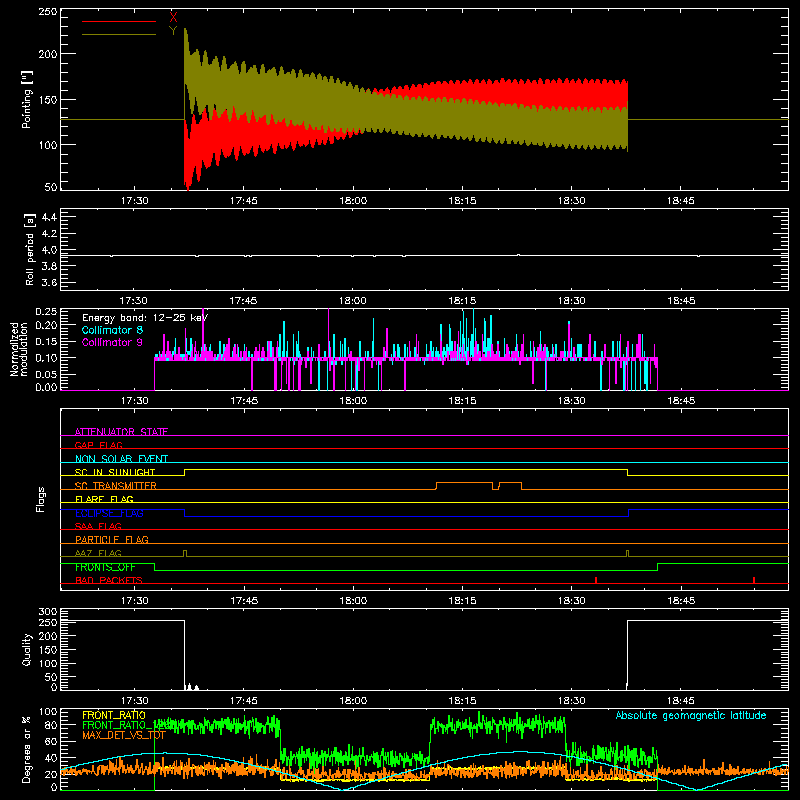Click the 3.6 tick on Roll period axis
The height and width of the screenshot is (800, 800).
click(49, 283)
